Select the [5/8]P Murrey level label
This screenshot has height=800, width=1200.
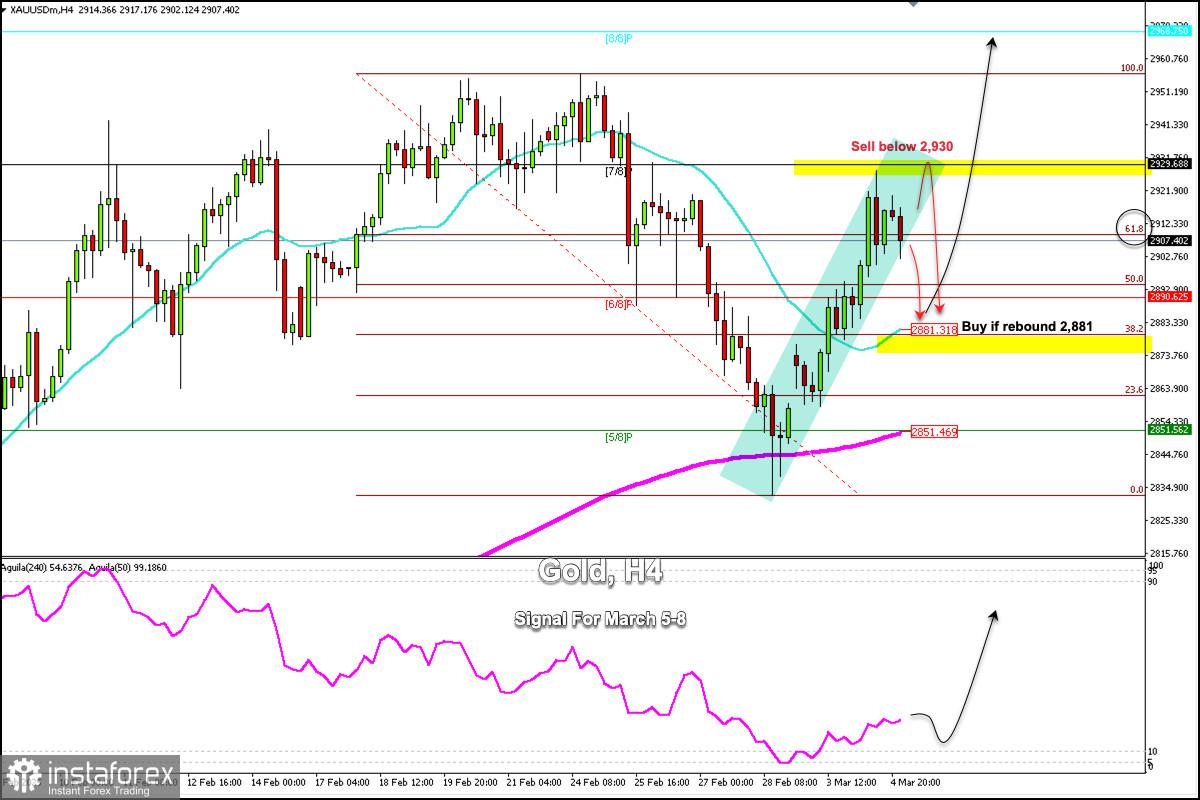click(x=620, y=437)
